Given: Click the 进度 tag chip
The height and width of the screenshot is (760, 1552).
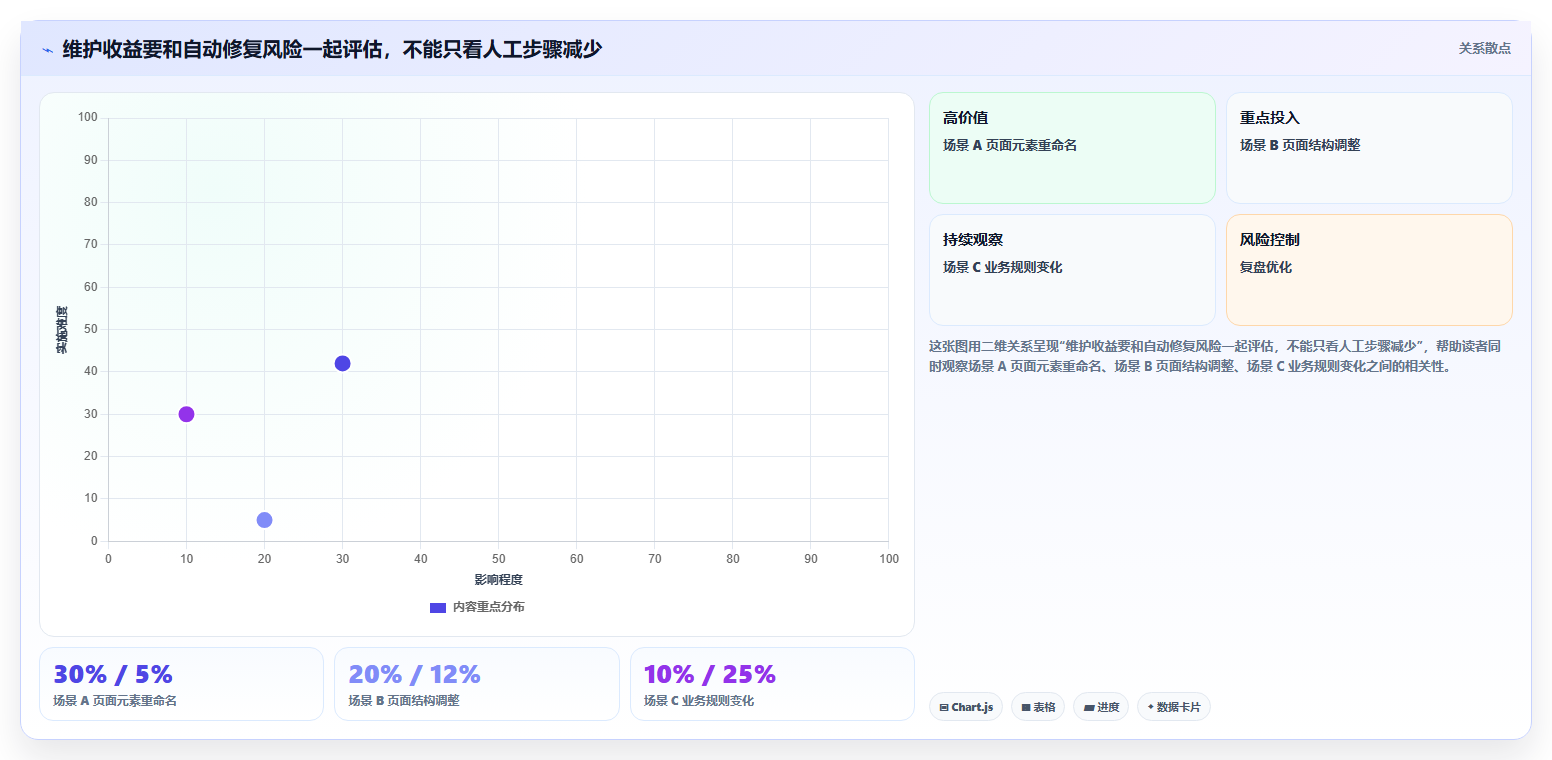Looking at the screenshot, I should [1101, 707].
